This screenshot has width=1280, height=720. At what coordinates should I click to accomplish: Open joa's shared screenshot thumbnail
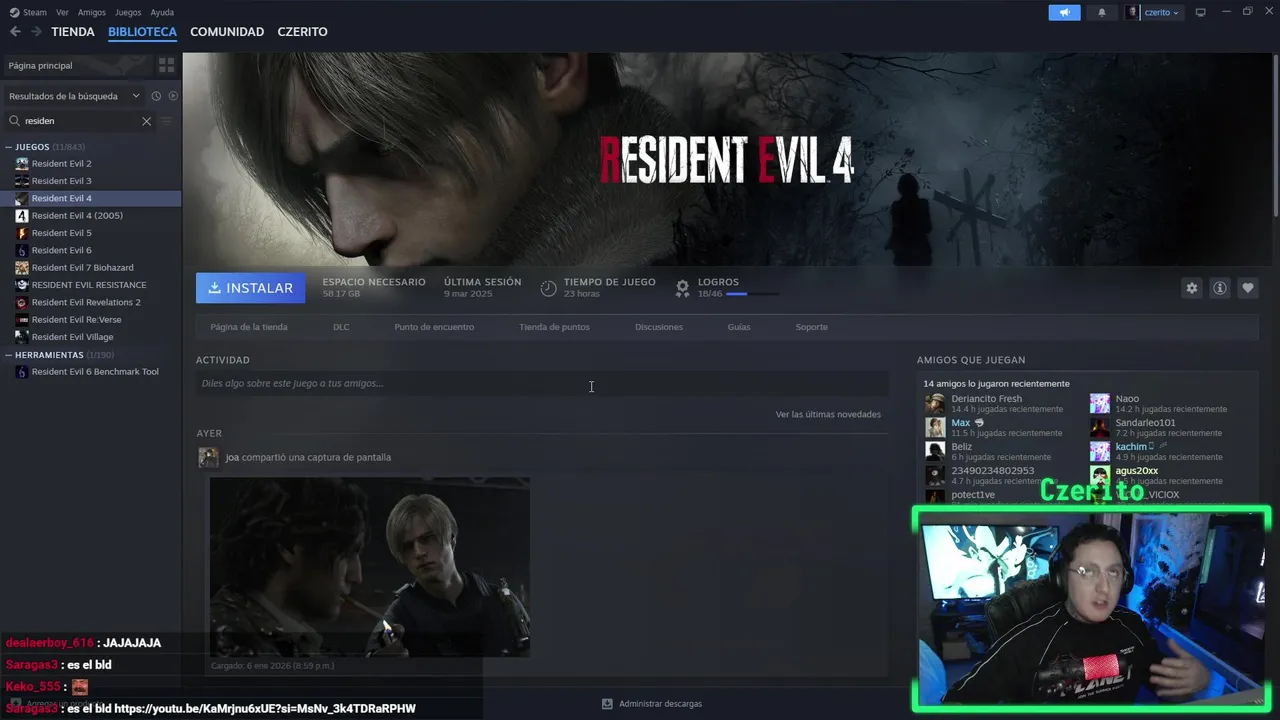[x=369, y=567]
